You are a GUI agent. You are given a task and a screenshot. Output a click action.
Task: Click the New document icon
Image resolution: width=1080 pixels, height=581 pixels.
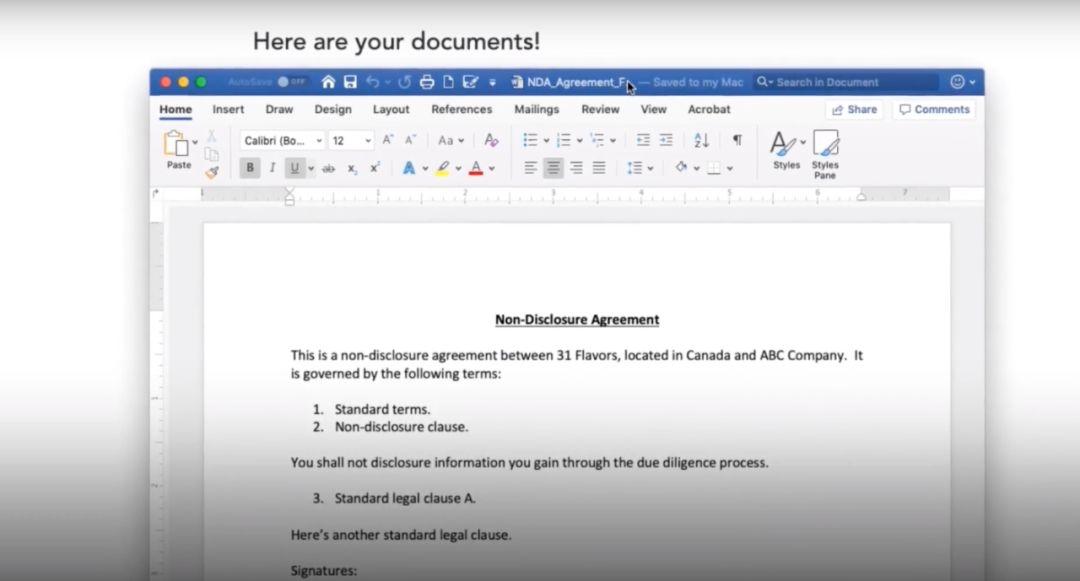tap(448, 82)
